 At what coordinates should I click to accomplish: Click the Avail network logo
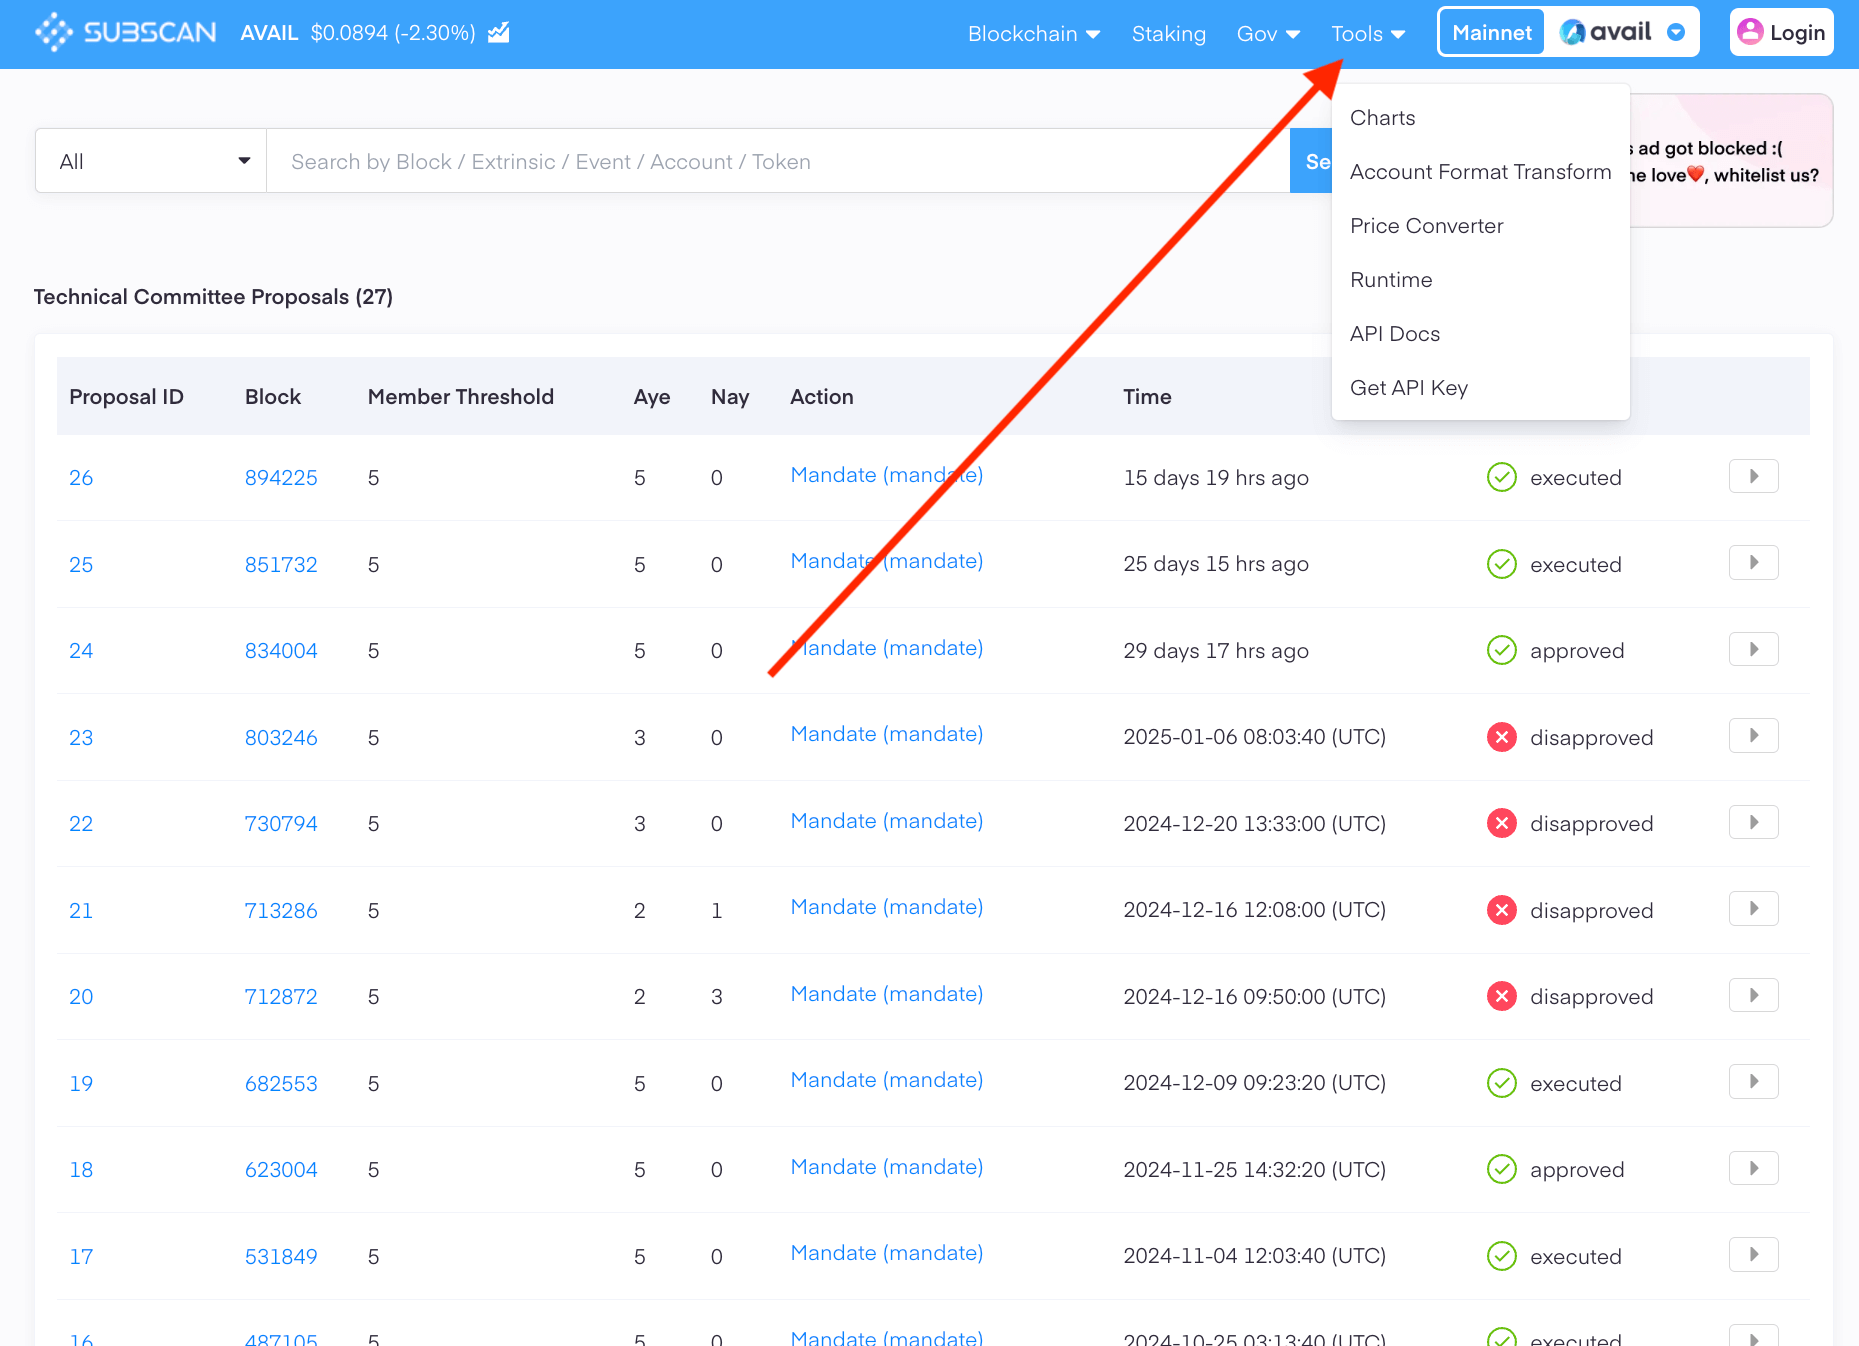1573,33
